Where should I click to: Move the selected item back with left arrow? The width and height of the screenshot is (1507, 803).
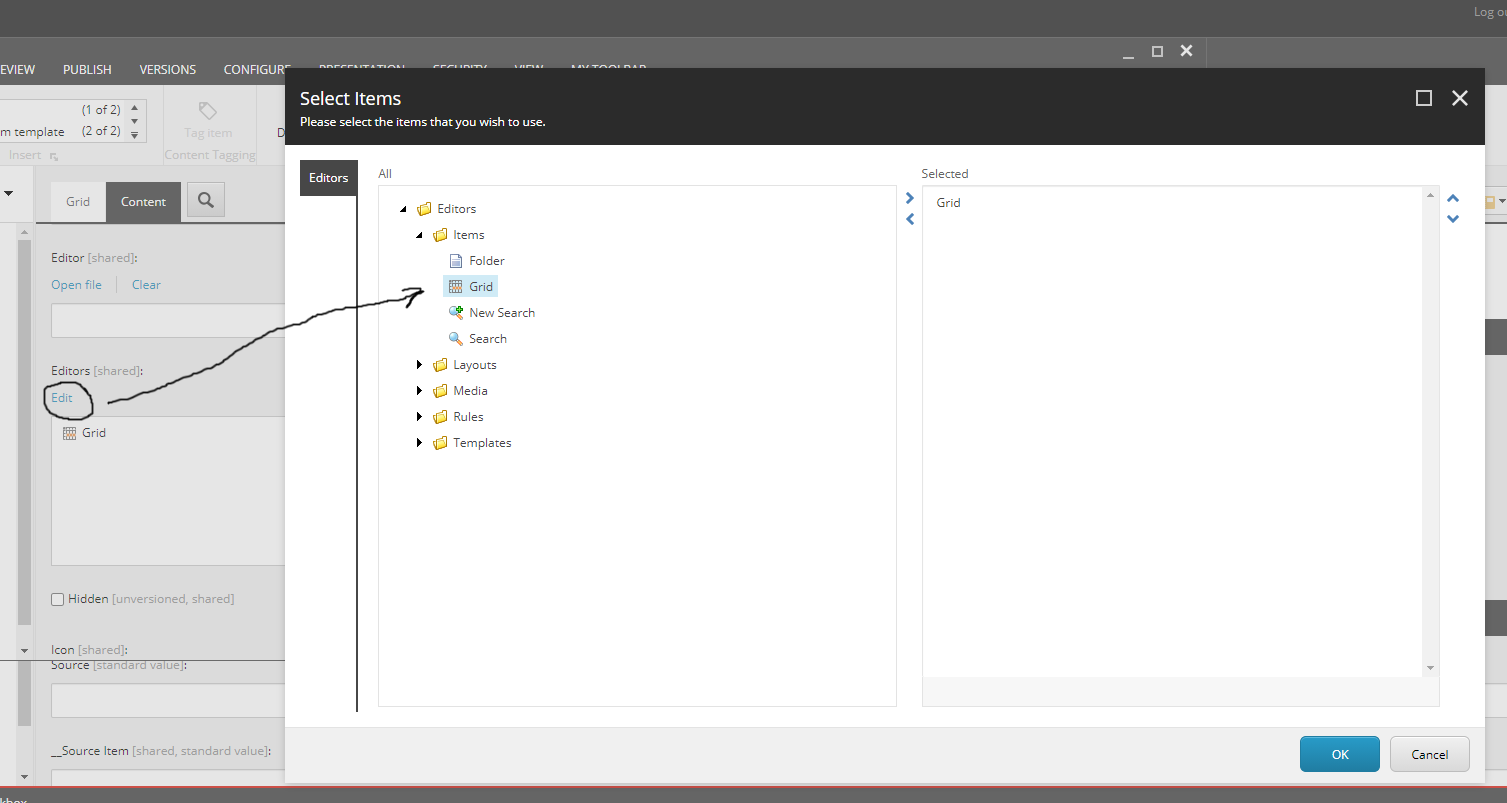[909, 219]
